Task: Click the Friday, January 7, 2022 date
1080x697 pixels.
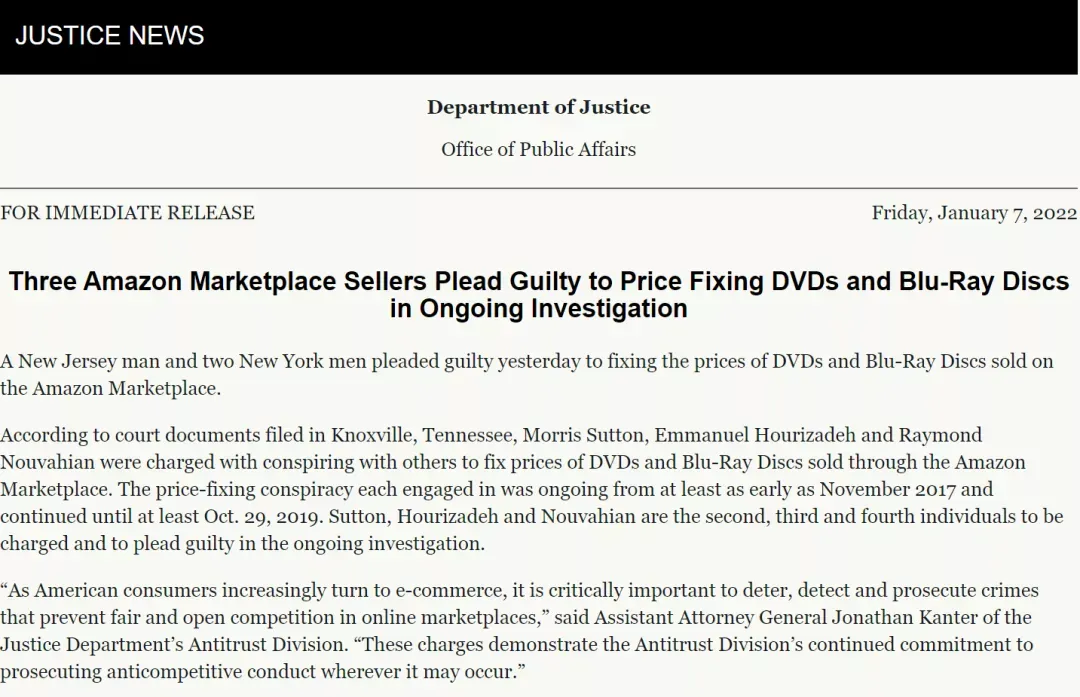Action: click(x=974, y=213)
